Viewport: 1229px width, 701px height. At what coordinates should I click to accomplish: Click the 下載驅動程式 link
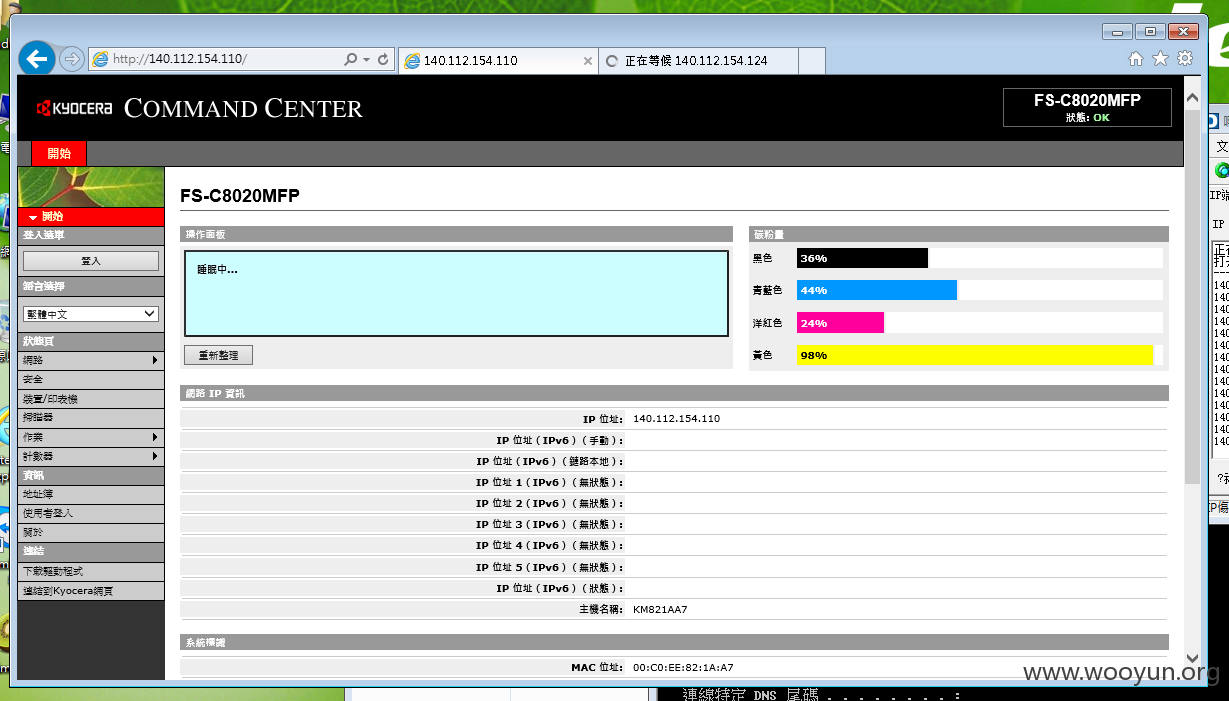91,571
